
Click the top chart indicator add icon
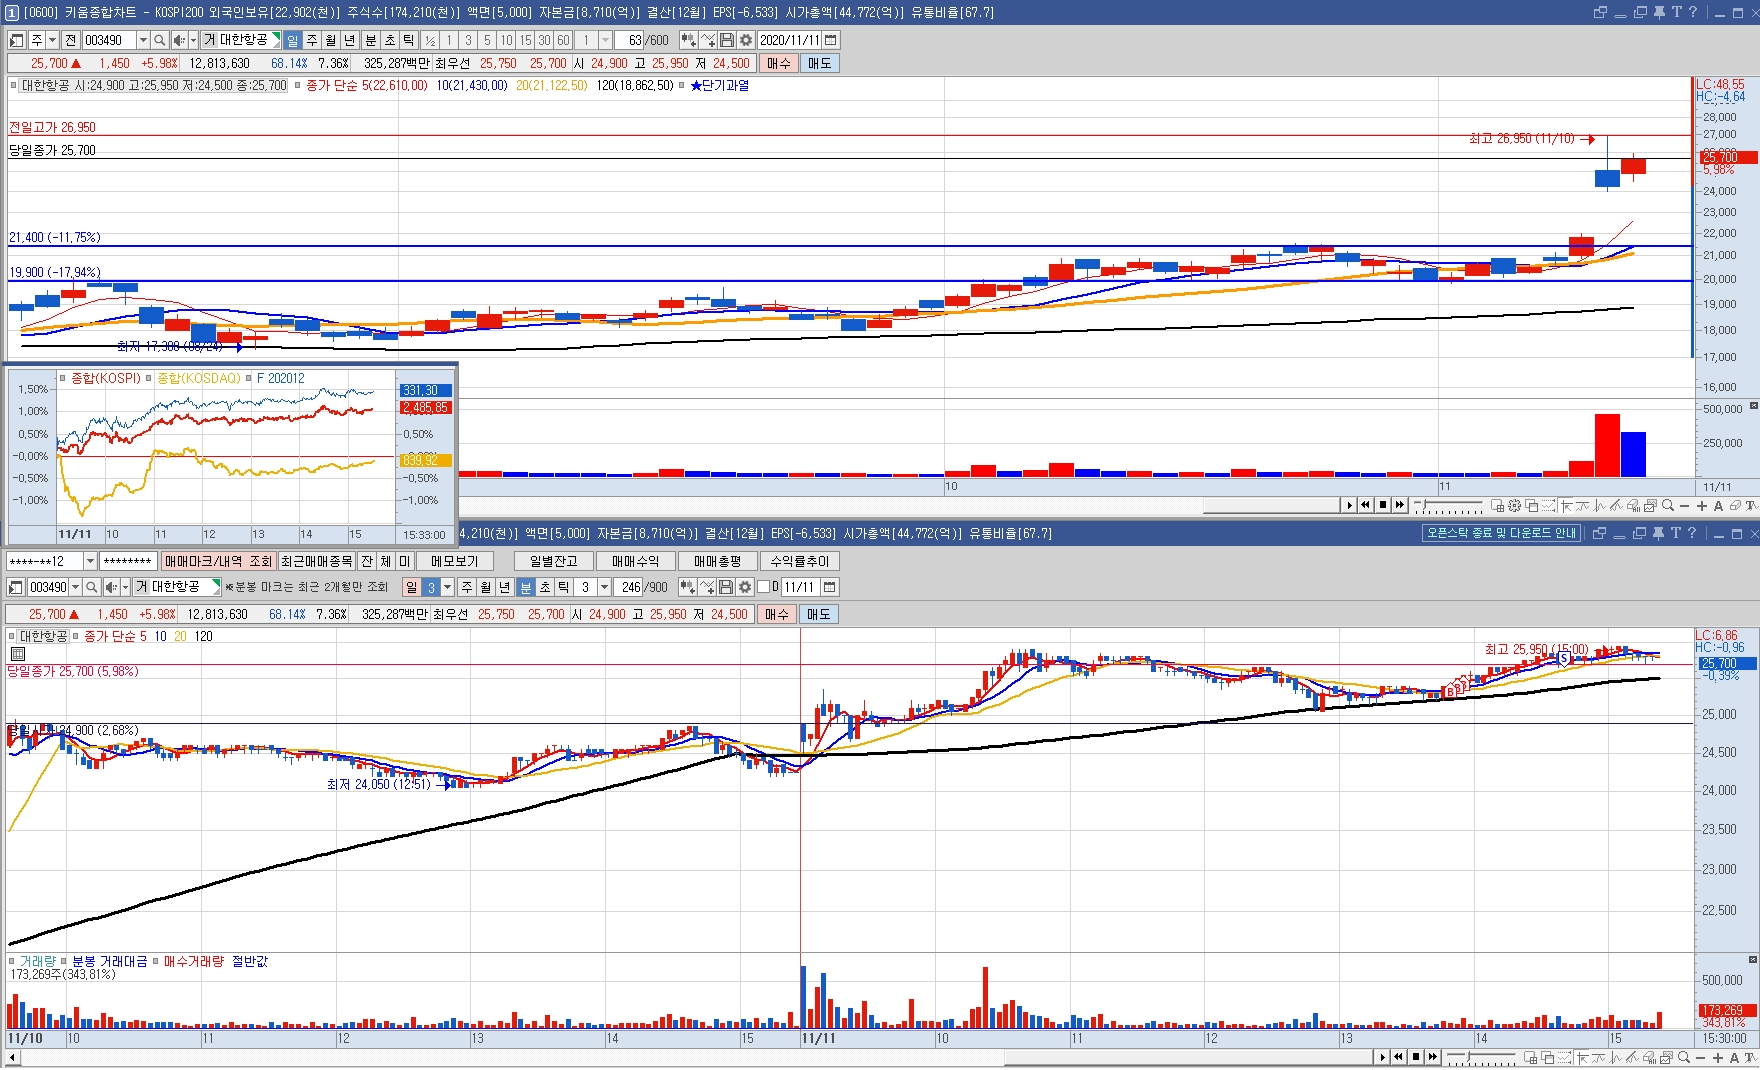point(708,40)
